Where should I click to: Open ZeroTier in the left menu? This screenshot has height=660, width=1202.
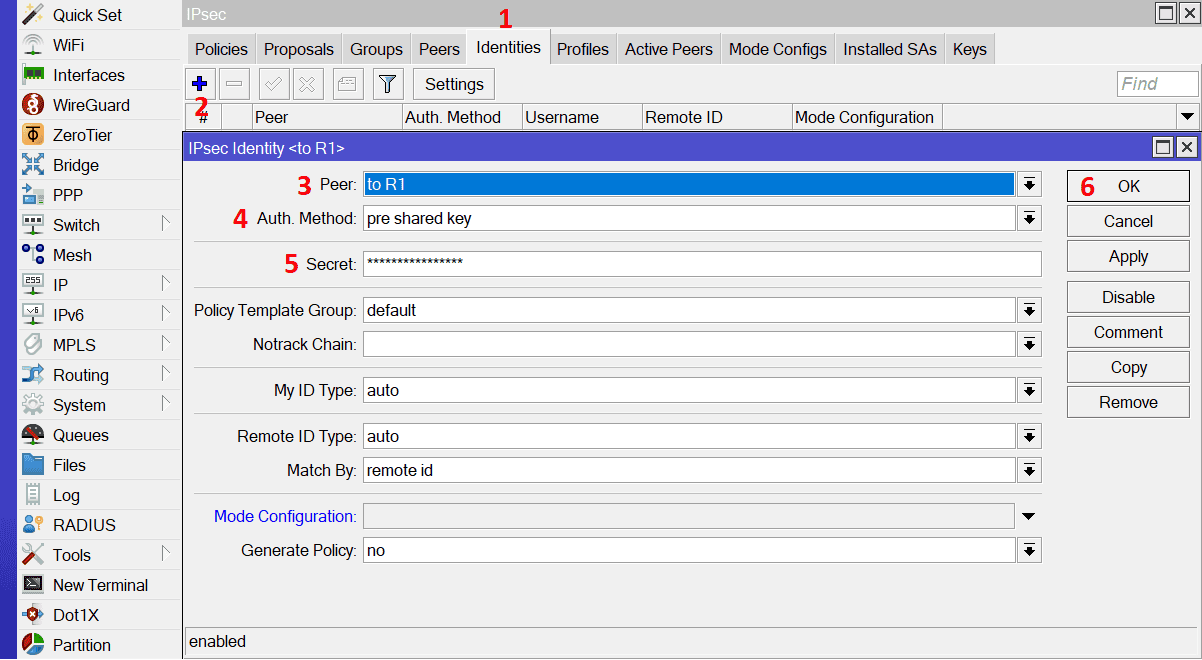coord(82,135)
